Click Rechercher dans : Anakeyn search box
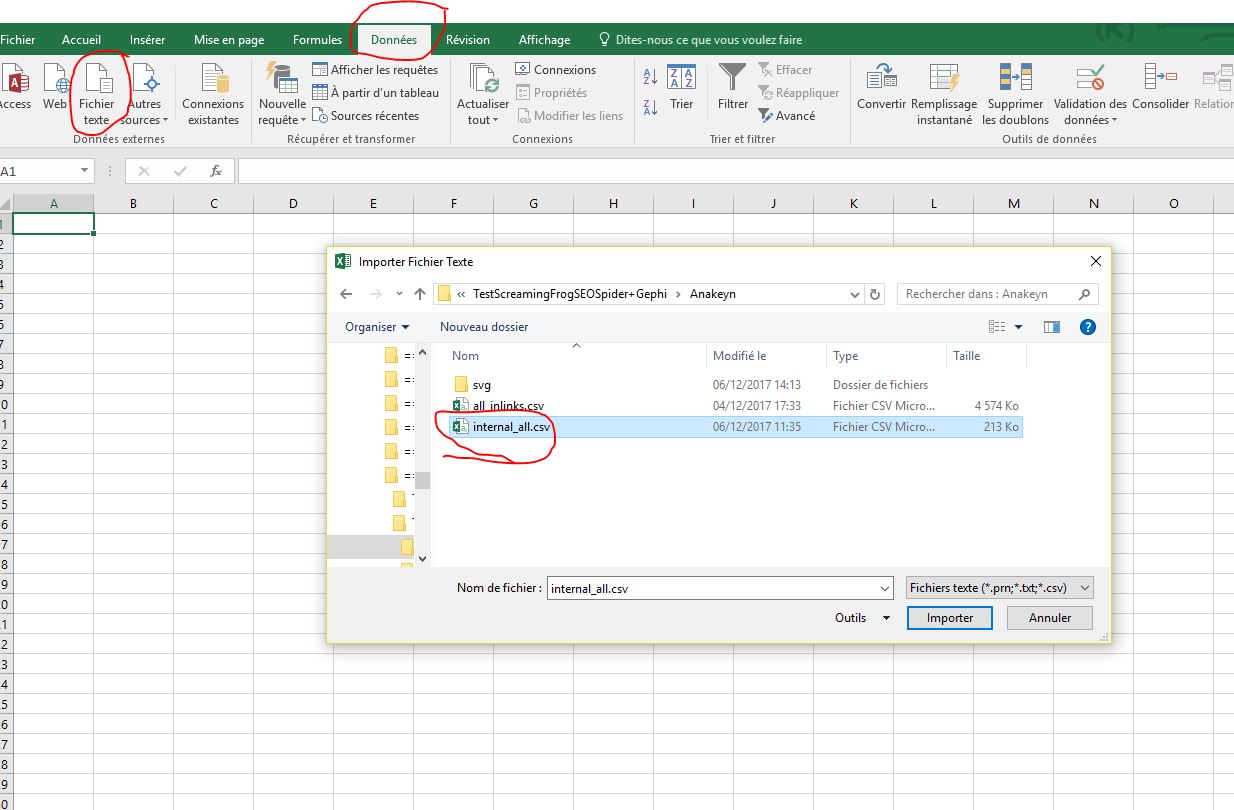The image size is (1234, 810). [x=997, y=294]
